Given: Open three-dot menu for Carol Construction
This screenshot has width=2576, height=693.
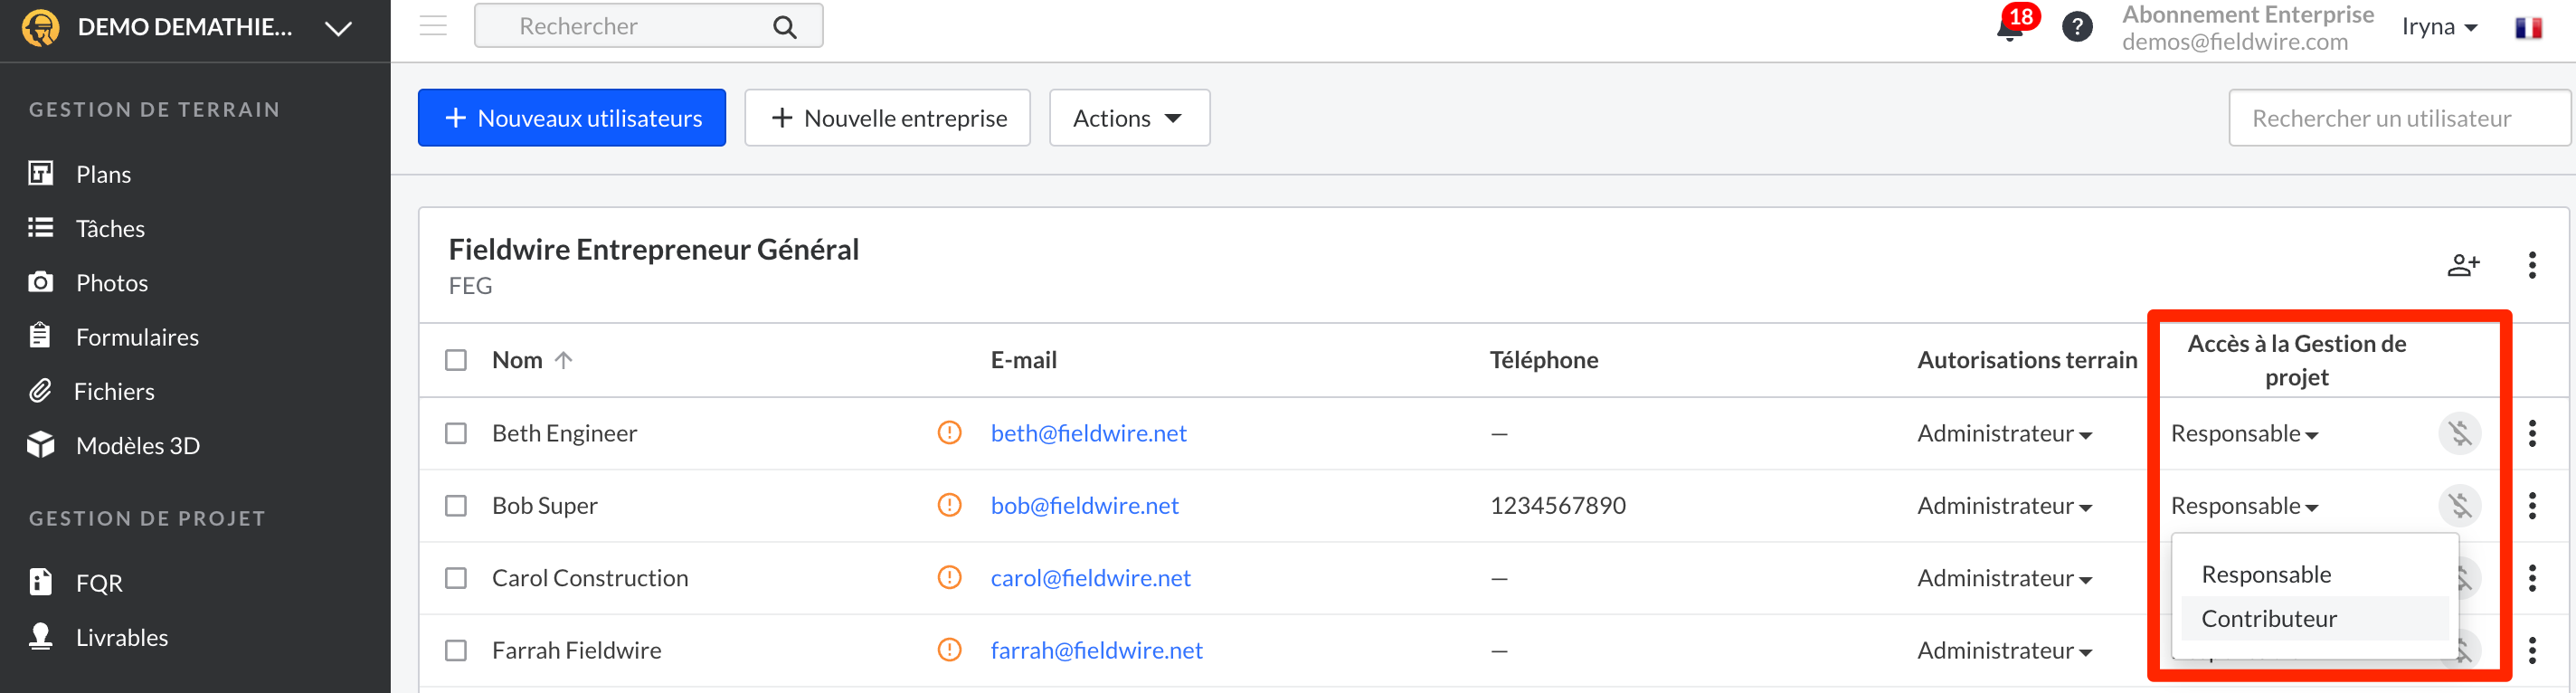Looking at the screenshot, I should tap(2532, 577).
